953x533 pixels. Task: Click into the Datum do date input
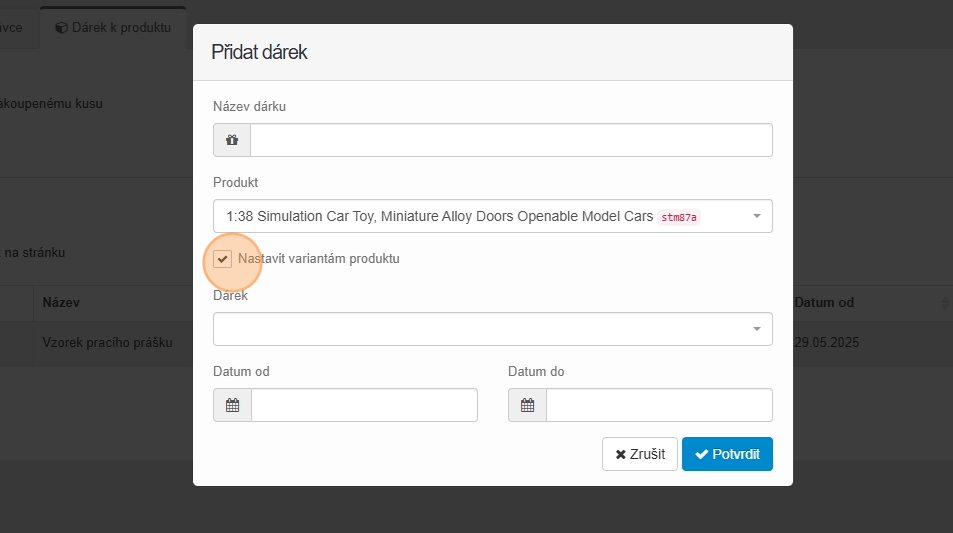[659, 405]
